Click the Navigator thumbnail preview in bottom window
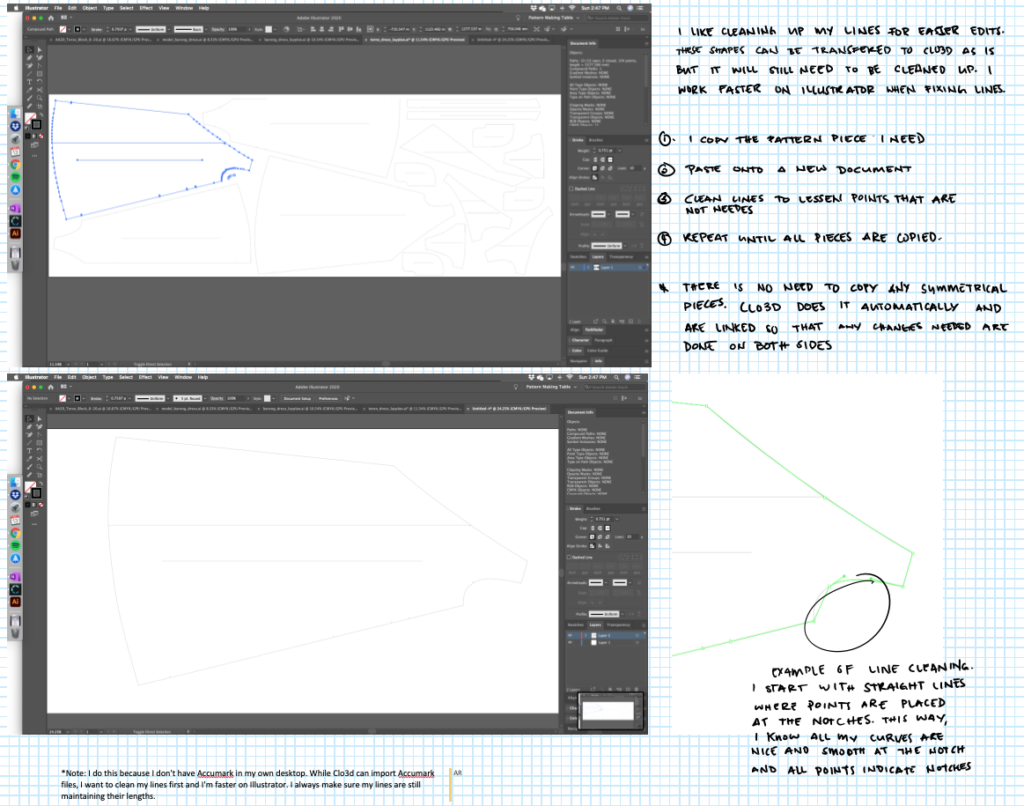 (611, 711)
